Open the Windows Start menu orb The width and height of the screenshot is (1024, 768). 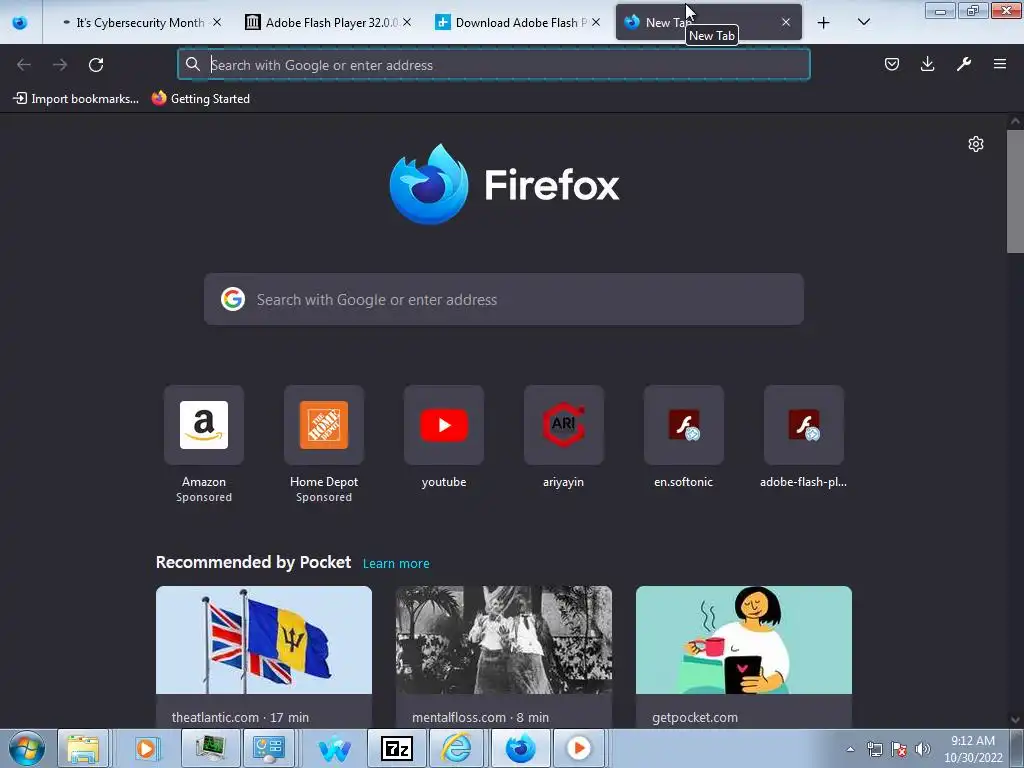[27, 748]
